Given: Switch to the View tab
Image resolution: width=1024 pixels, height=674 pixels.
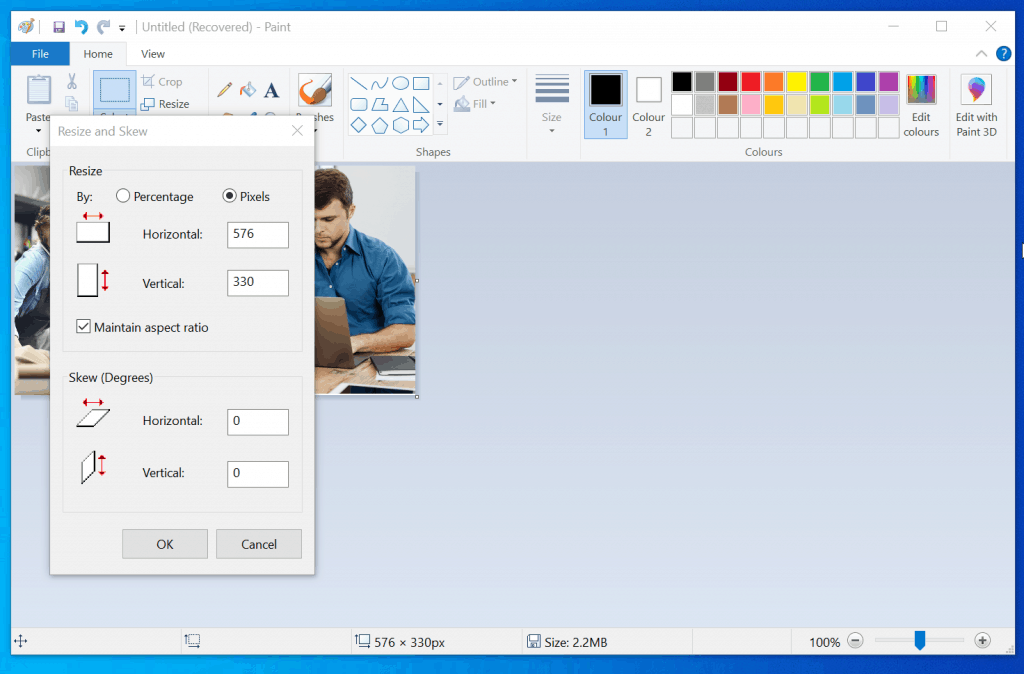Looking at the screenshot, I should [152, 53].
